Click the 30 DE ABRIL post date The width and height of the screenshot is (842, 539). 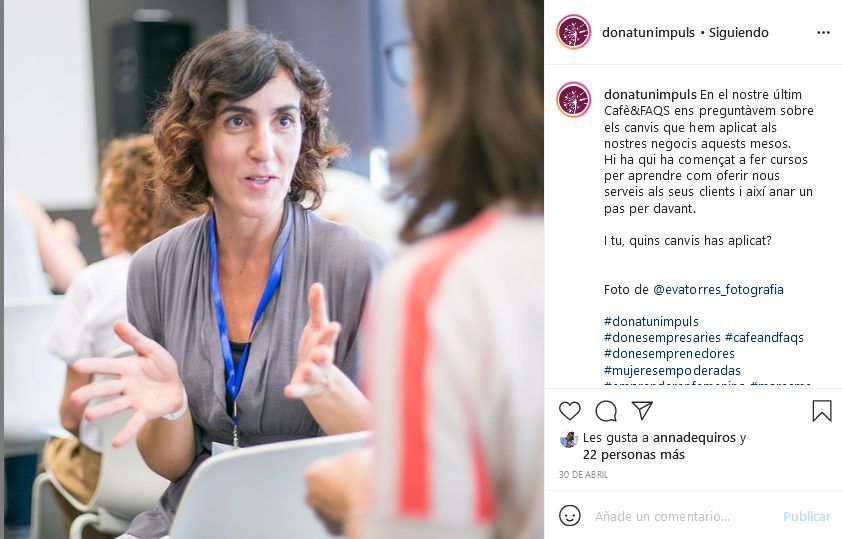click(583, 475)
